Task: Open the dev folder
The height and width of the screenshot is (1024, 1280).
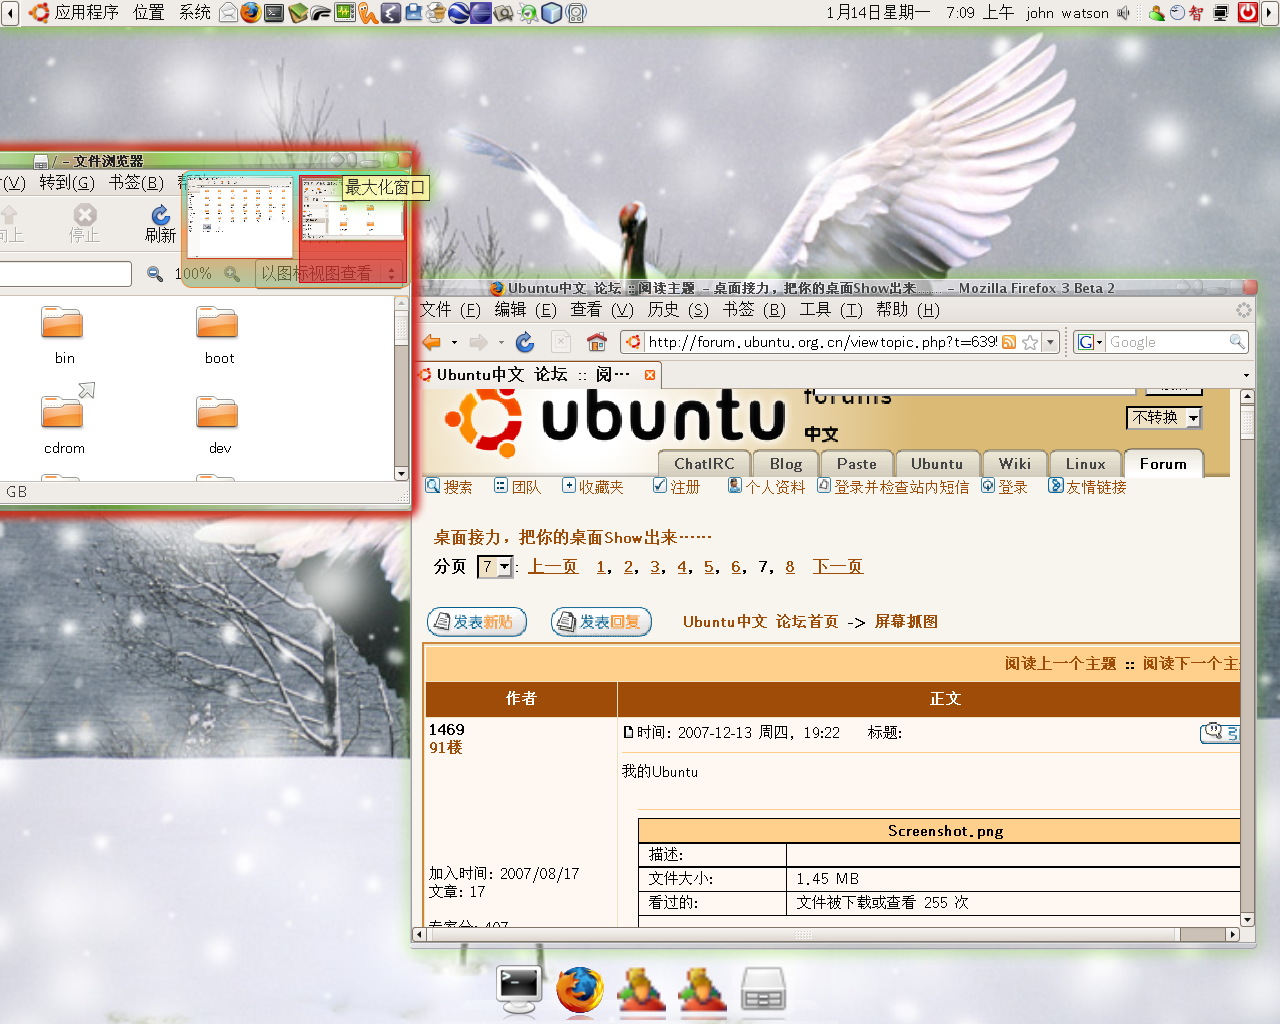Action: [218, 424]
